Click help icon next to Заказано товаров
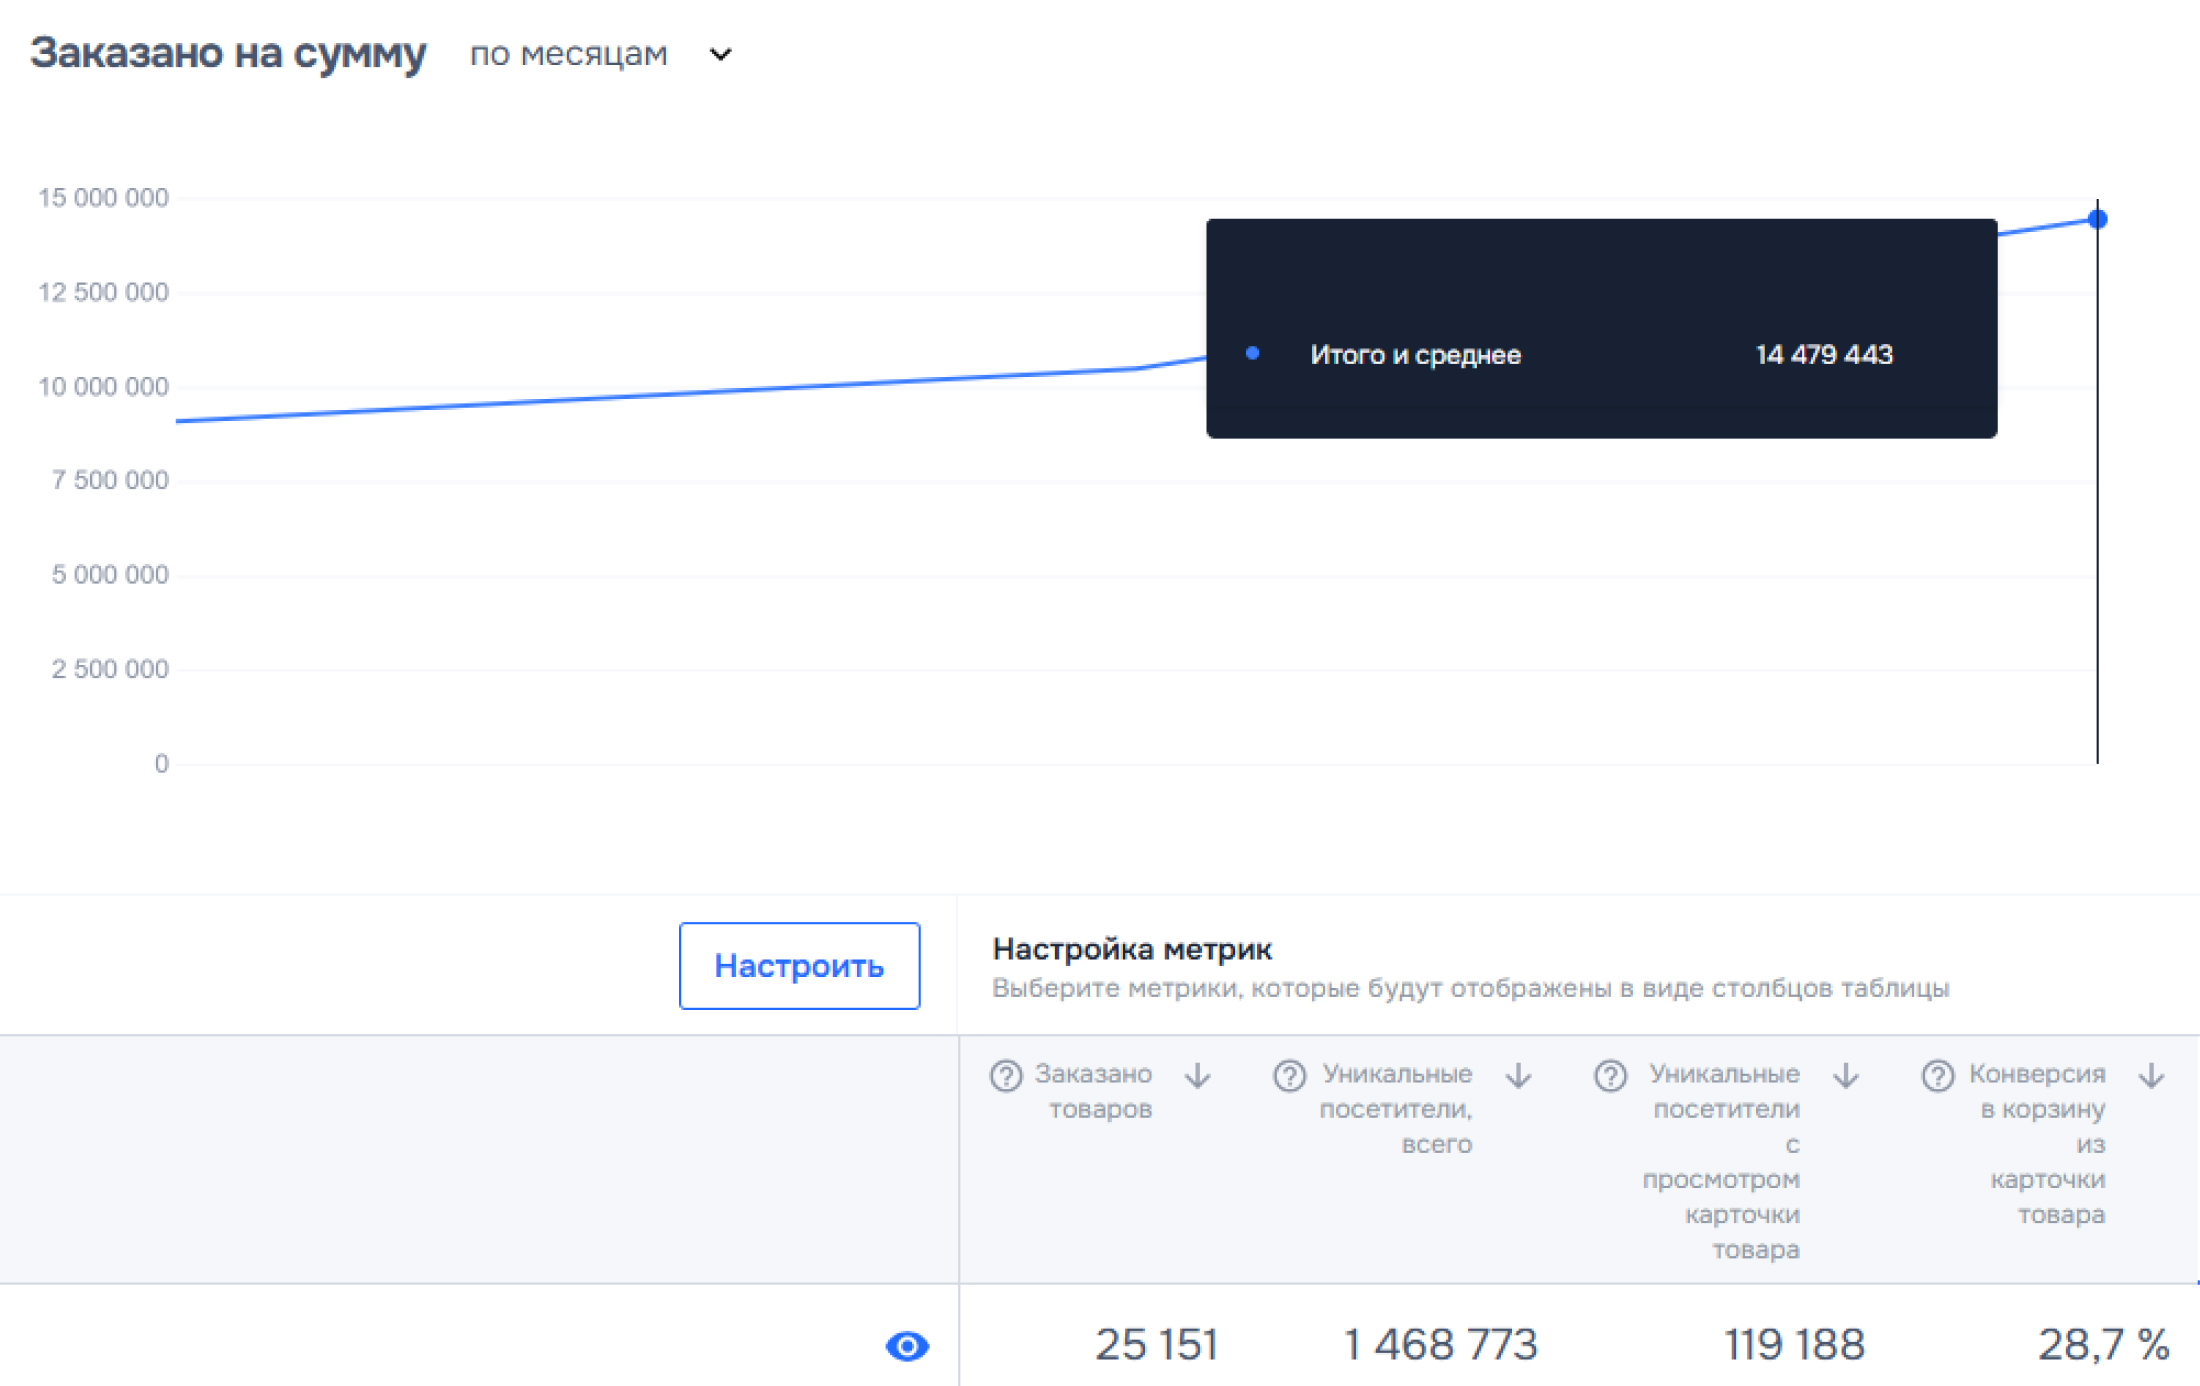The width and height of the screenshot is (2200, 1386). coord(1005,1076)
